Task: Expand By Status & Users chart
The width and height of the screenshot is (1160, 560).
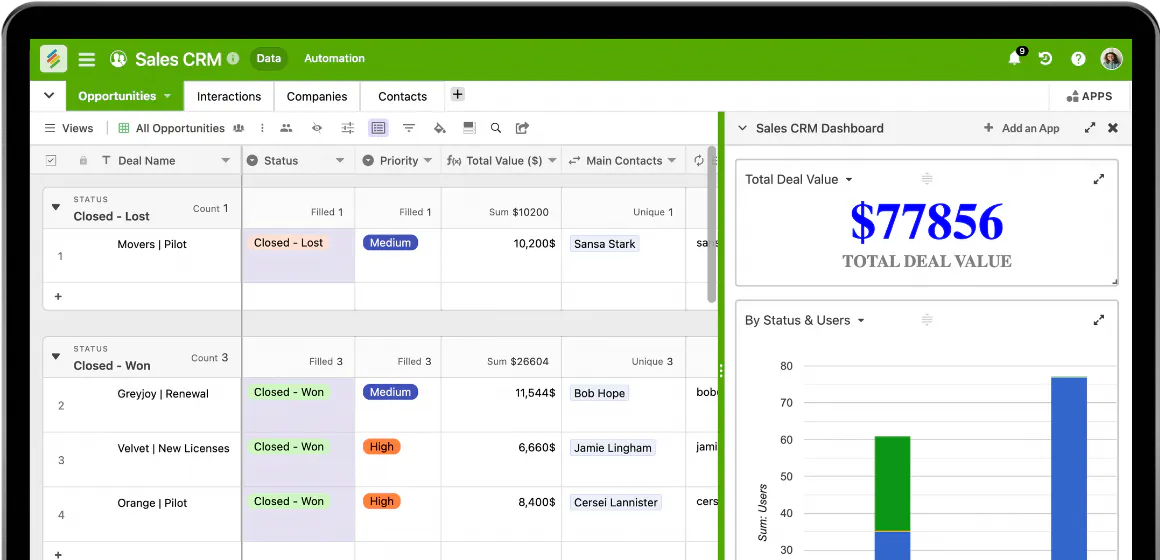Action: click(1099, 320)
